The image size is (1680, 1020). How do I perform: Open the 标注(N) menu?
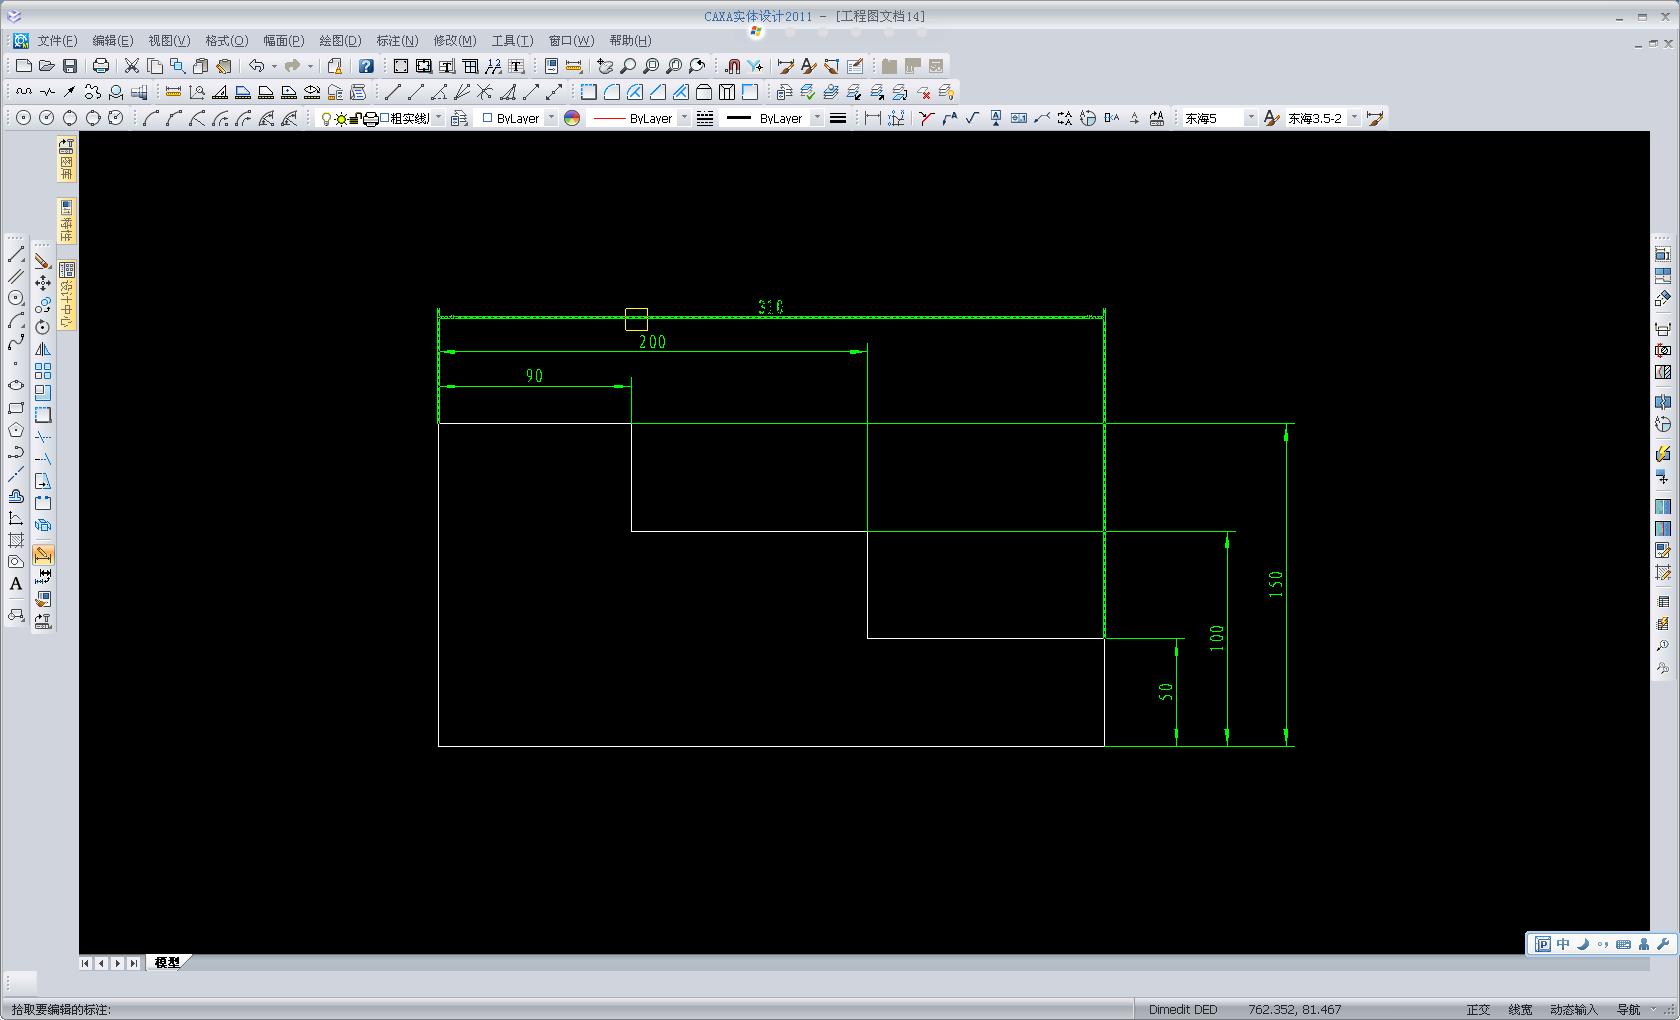397,41
